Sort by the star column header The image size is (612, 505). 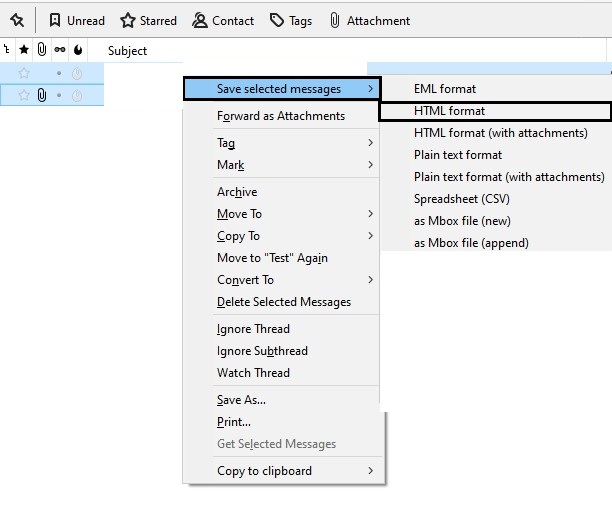pos(24,50)
